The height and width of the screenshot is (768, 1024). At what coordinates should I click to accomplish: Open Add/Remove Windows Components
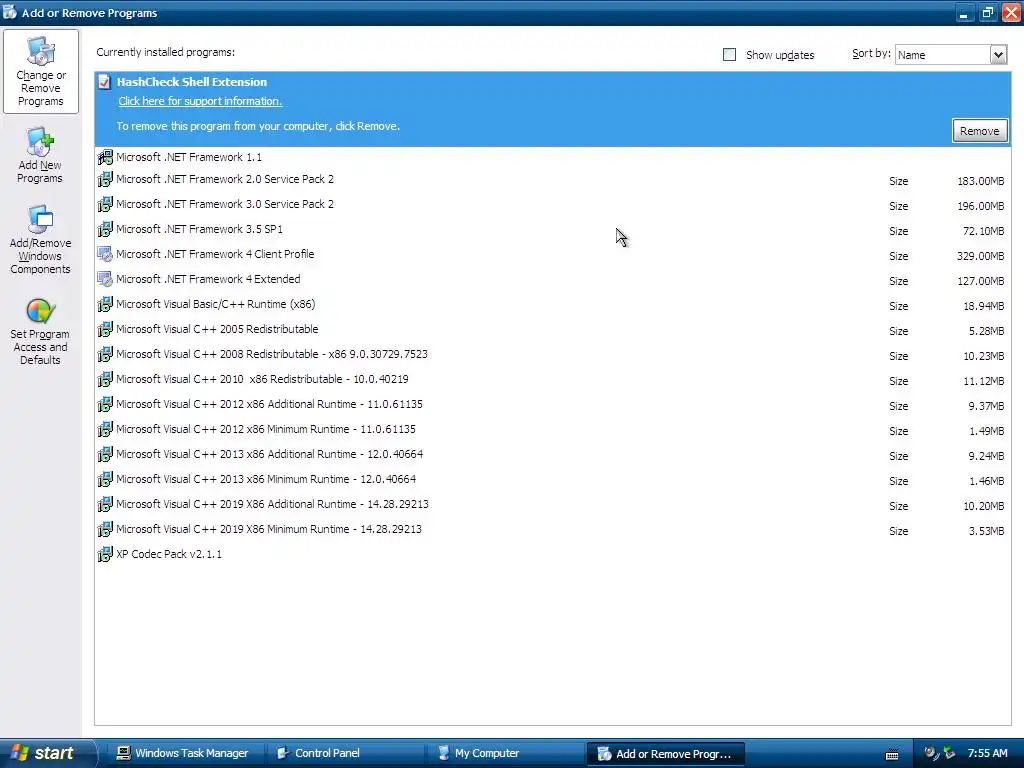40,240
